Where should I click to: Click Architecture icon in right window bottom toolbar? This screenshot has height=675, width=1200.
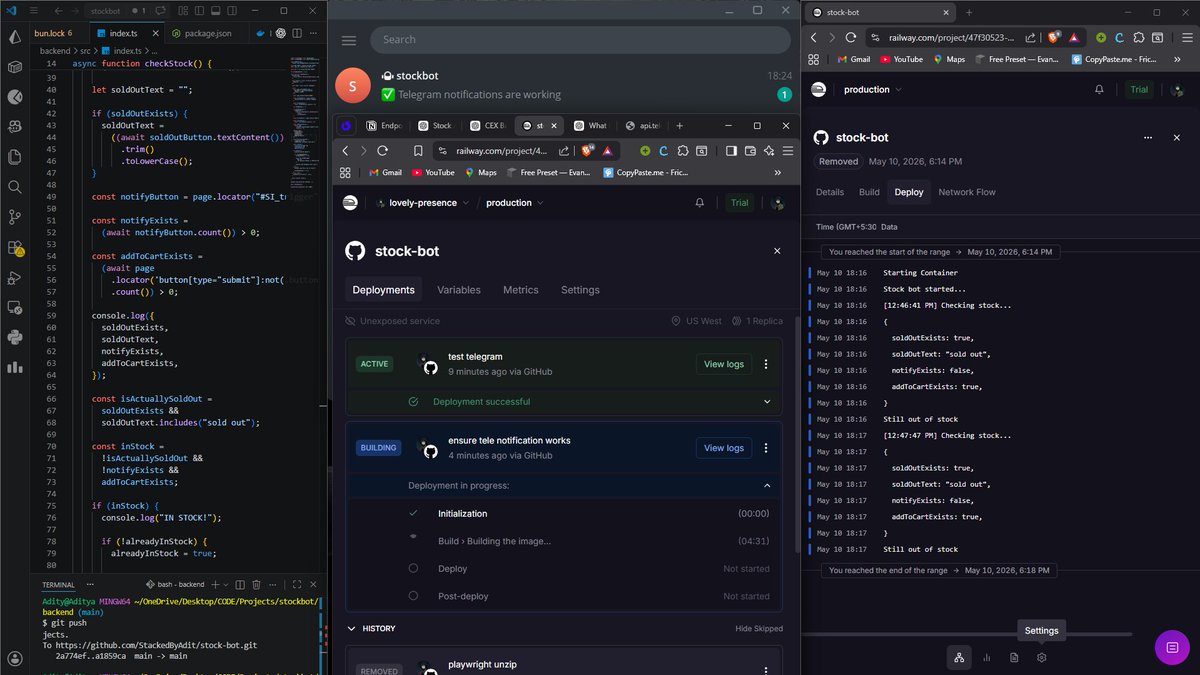click(959, 657)
